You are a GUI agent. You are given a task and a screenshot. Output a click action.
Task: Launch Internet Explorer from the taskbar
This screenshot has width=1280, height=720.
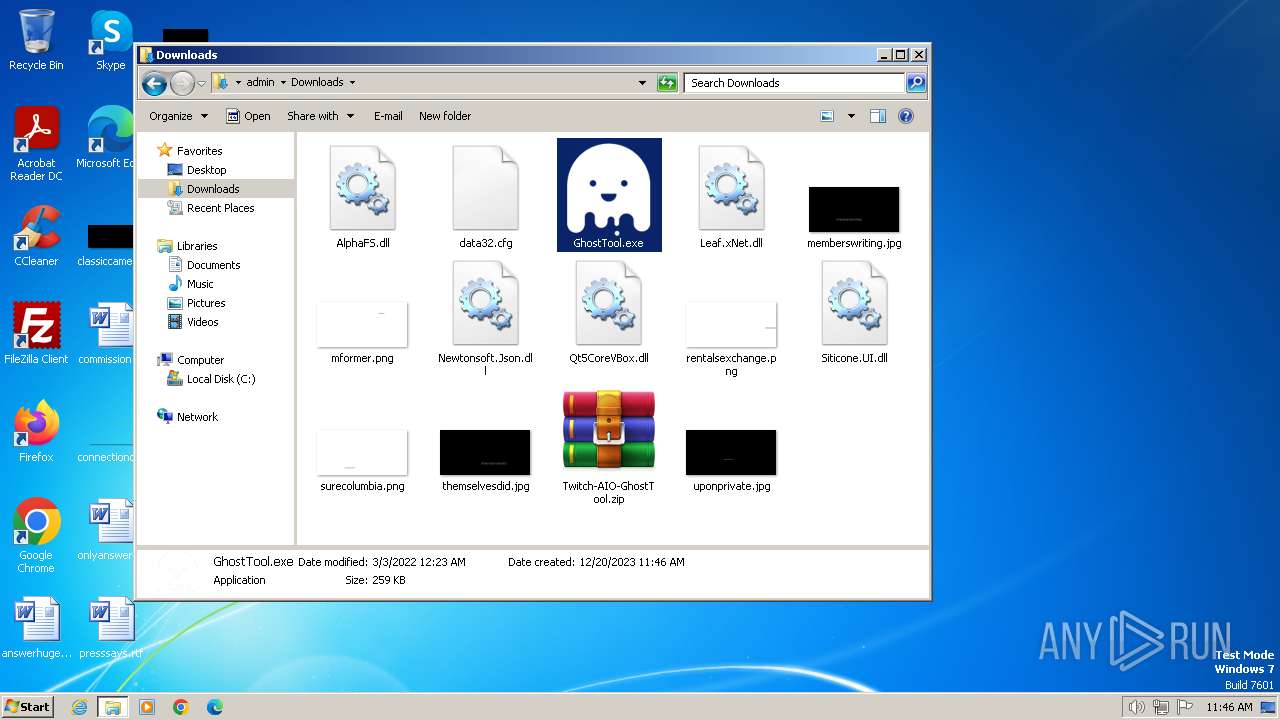click(x=80, y=707)
